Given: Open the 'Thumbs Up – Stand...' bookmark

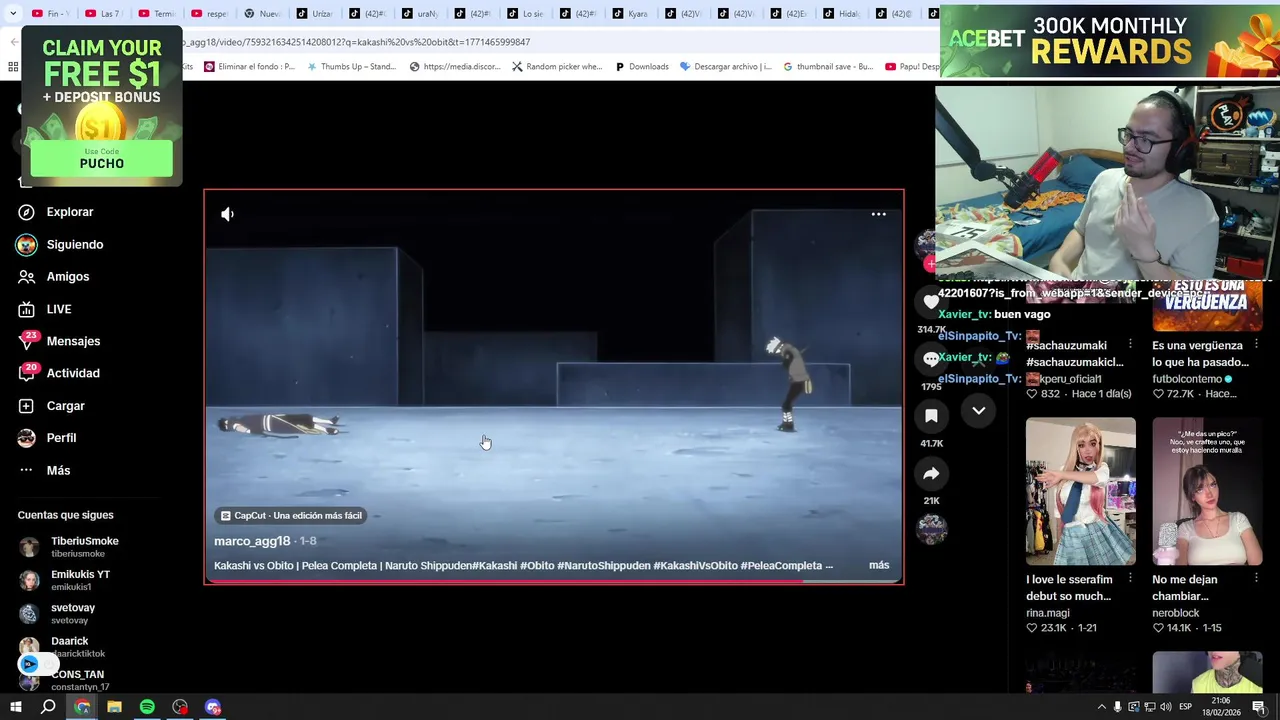Looking at the screenshot, I should 351,67.
